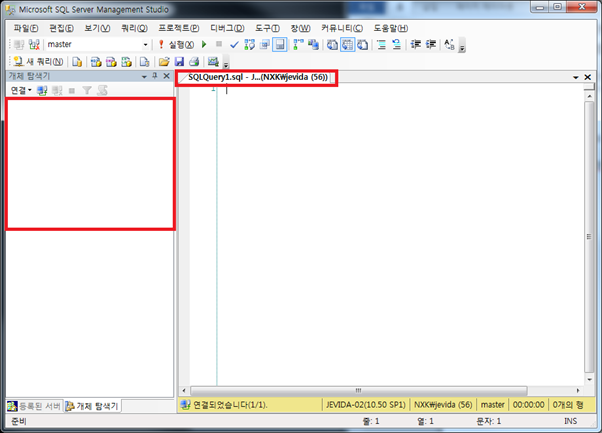Click the Connect query toolbar icon

point(19,45)
